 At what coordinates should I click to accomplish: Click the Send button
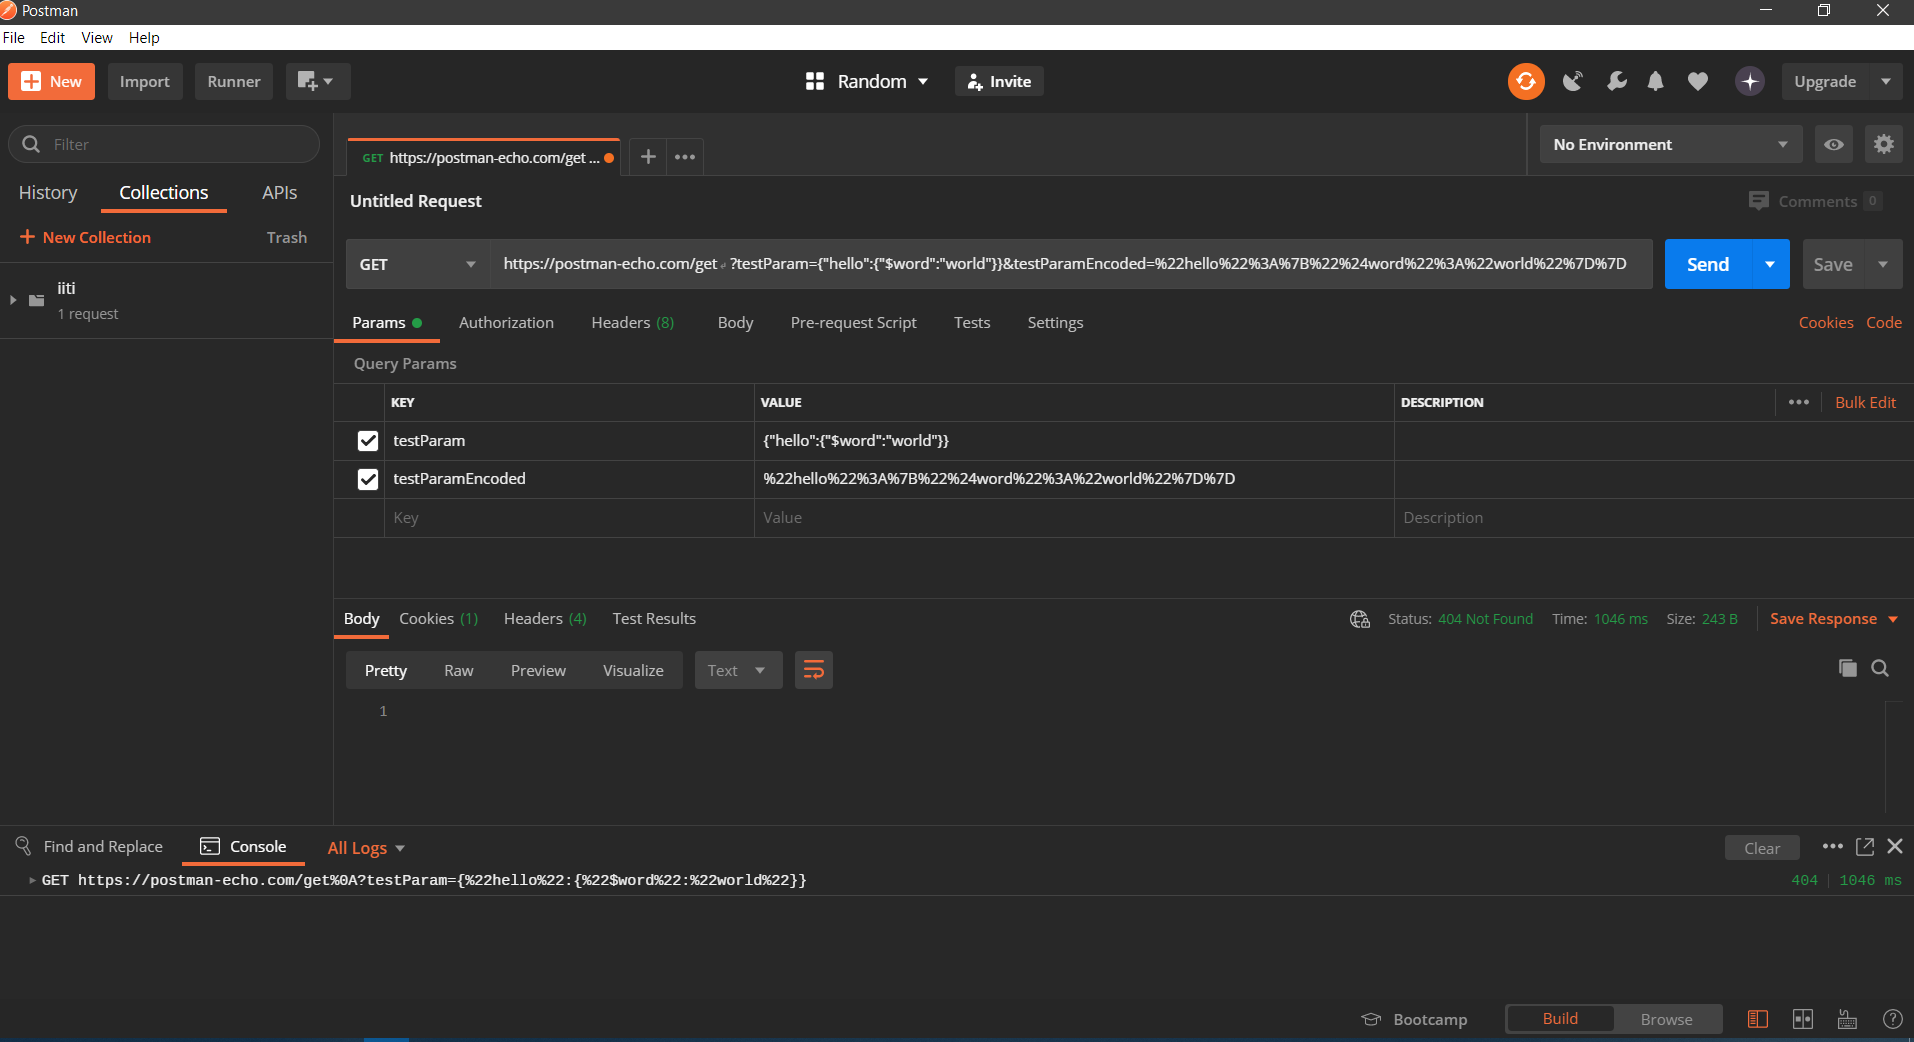coord(1708,264)
